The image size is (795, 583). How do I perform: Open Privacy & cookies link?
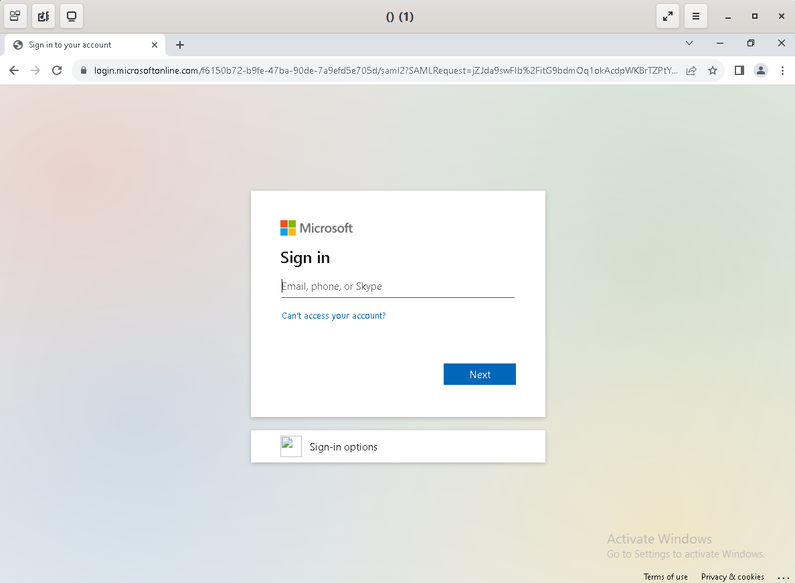point(733,576)
